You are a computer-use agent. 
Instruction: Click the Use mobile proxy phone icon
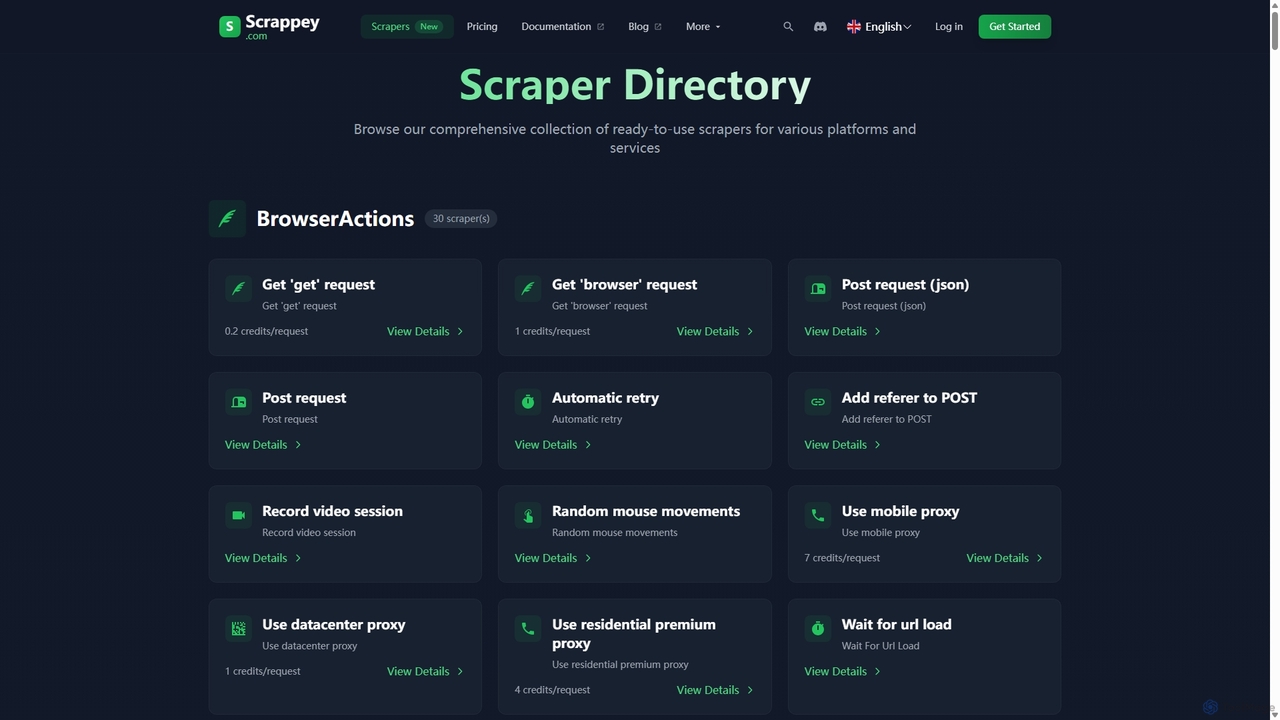pos(818,515)
